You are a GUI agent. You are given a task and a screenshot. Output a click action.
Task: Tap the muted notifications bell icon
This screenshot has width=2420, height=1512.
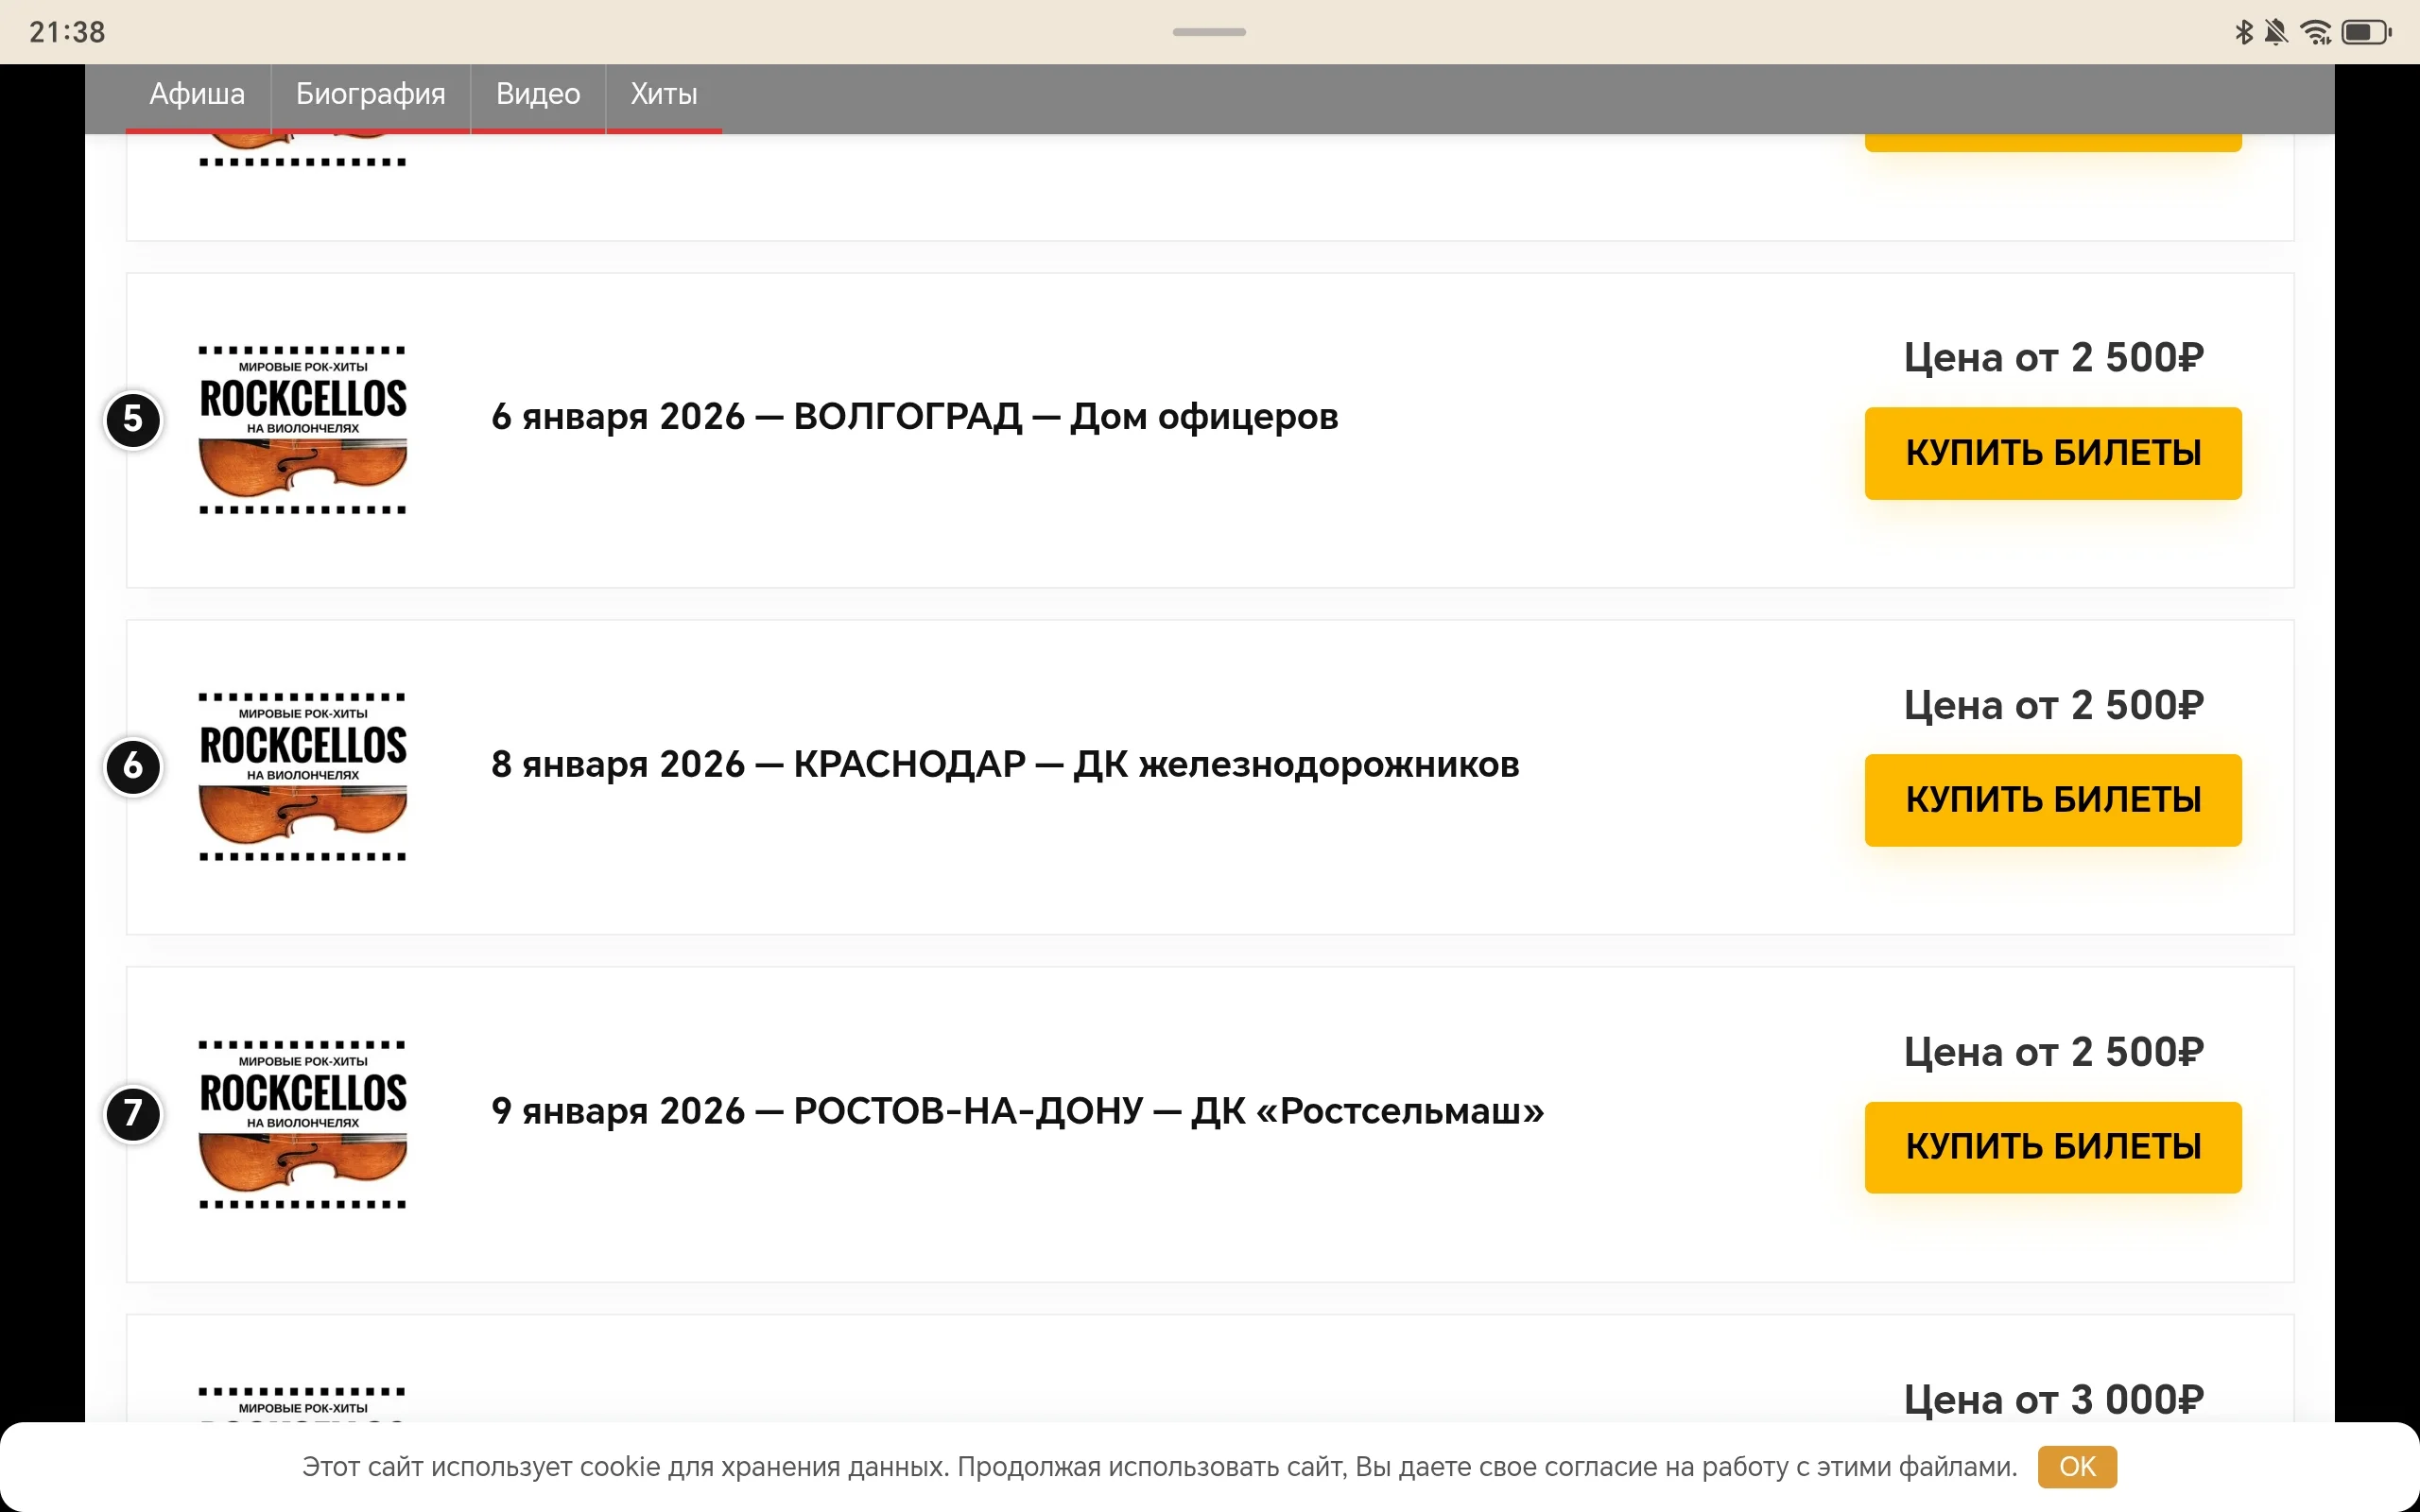click(x=2276, y=32)
